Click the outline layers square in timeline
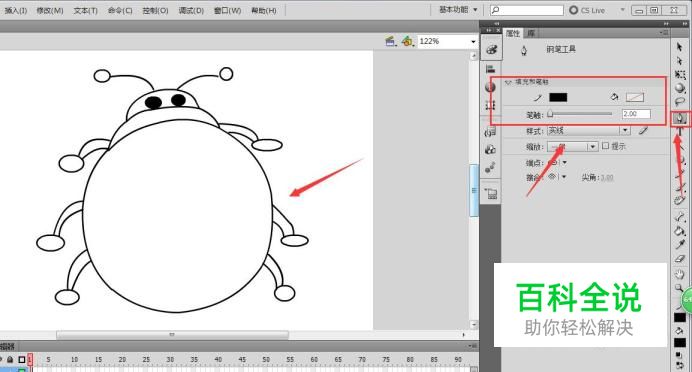 [x=21, y=360]
